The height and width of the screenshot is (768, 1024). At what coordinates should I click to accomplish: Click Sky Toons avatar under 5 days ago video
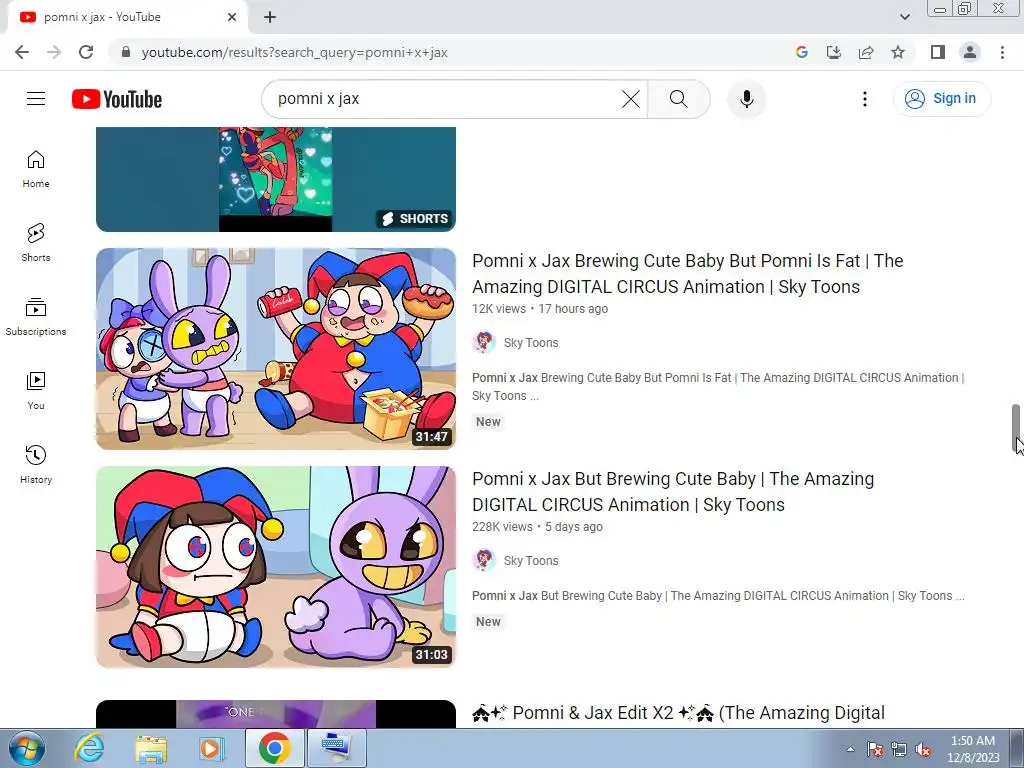(484, 560)
